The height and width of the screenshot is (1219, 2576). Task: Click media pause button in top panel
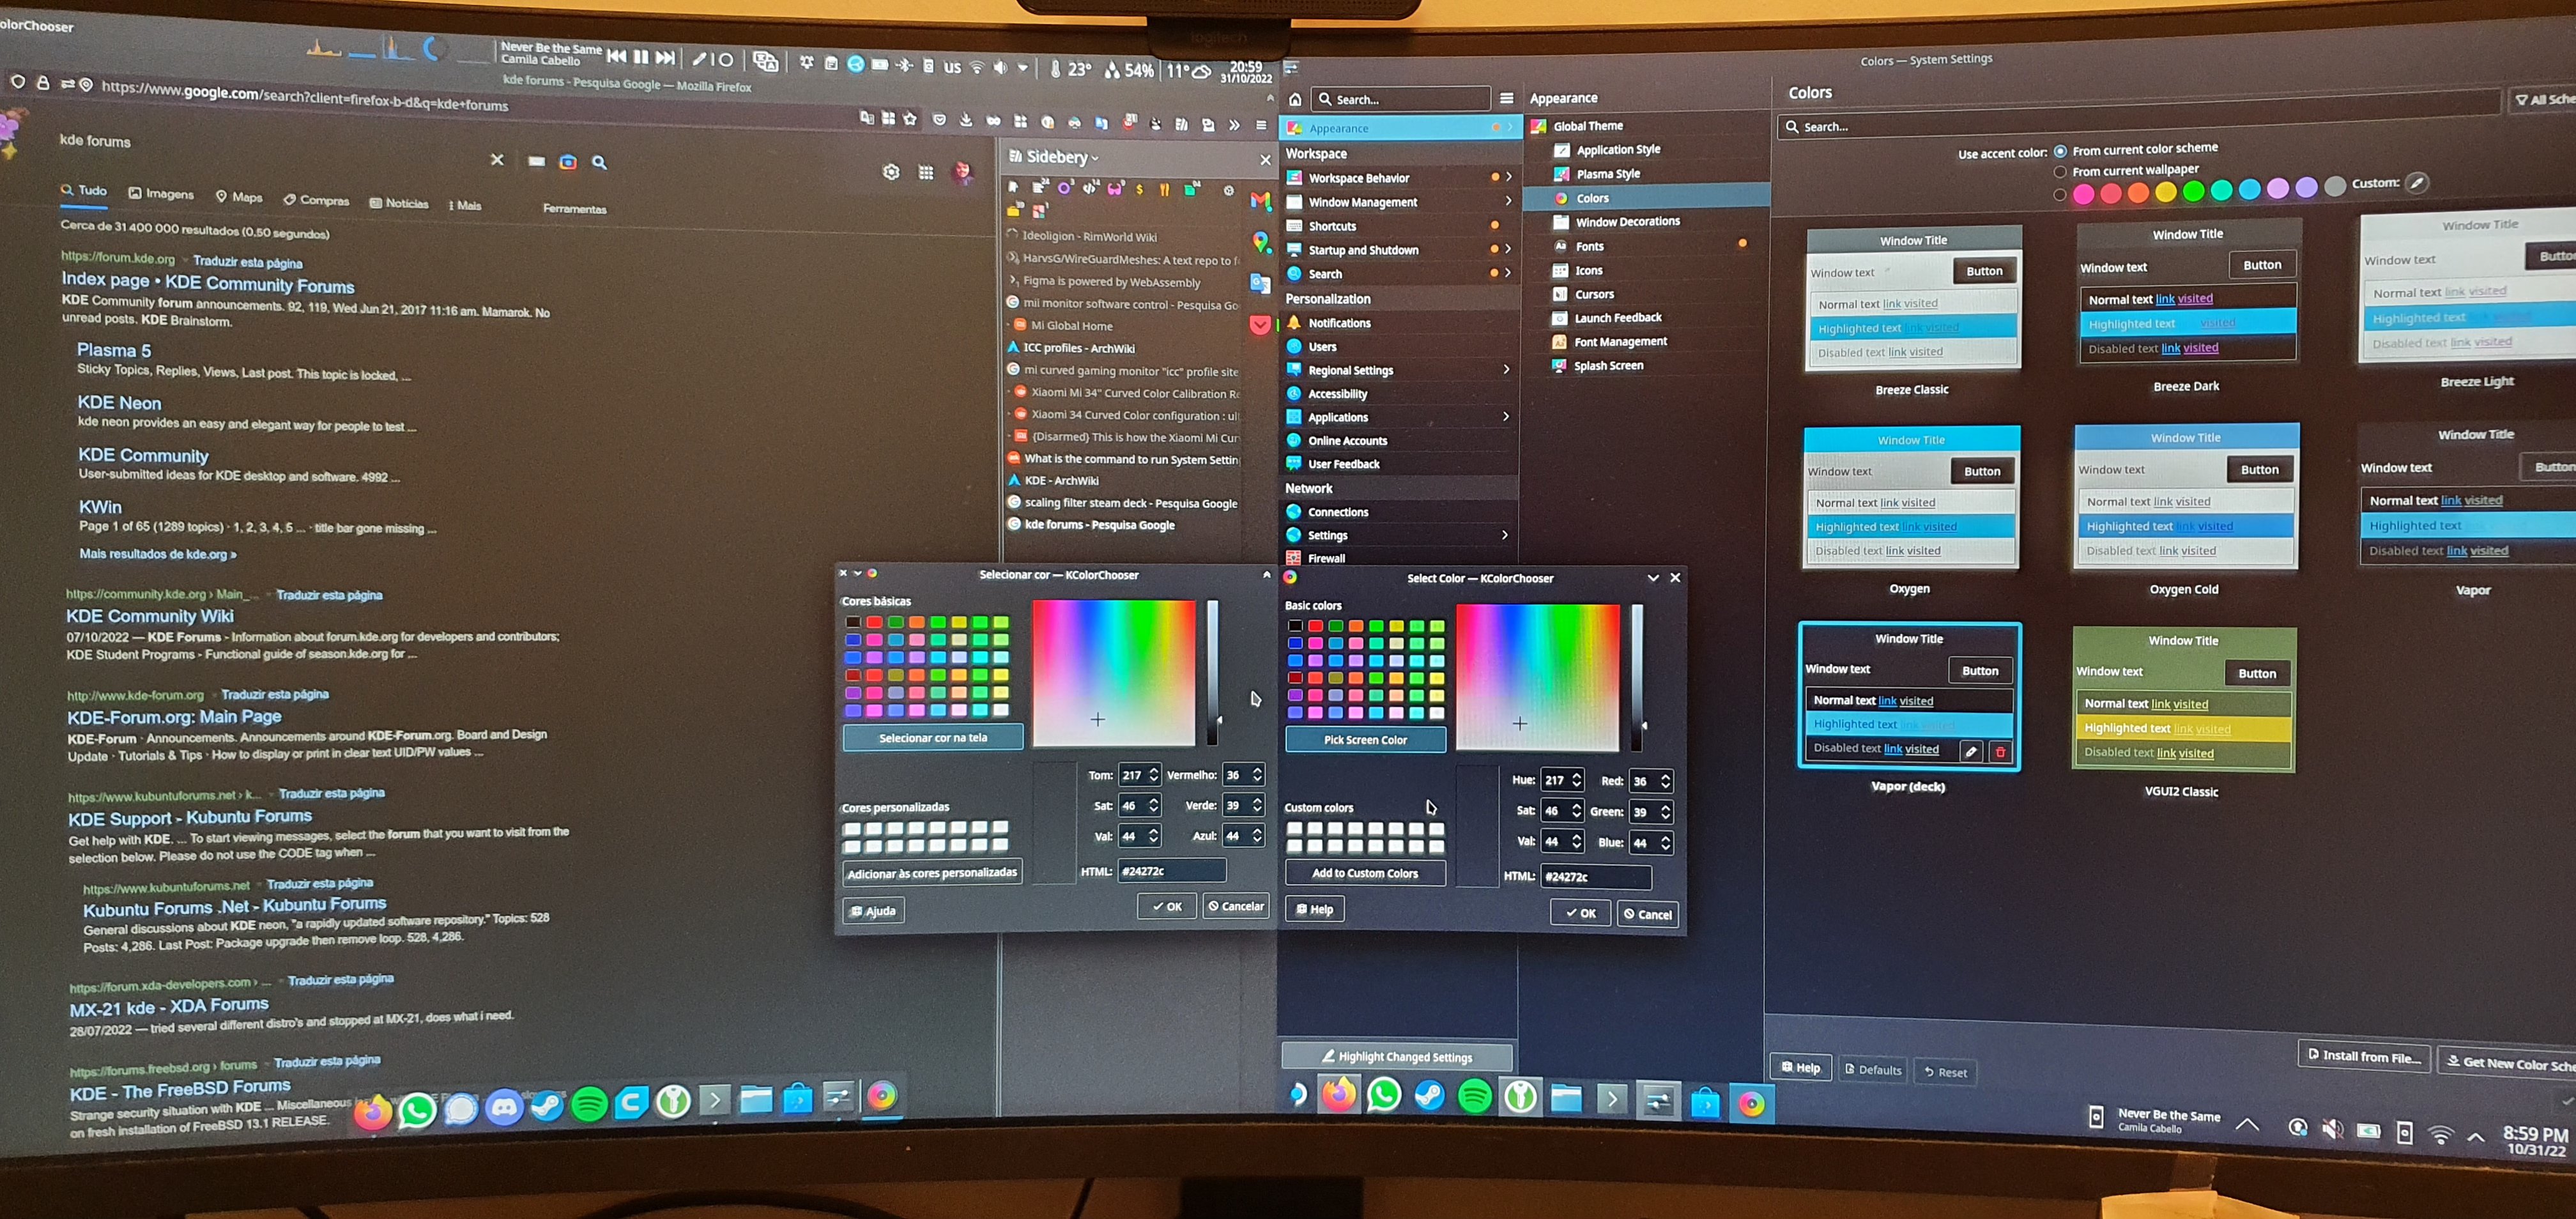click(x=640, y=57)
